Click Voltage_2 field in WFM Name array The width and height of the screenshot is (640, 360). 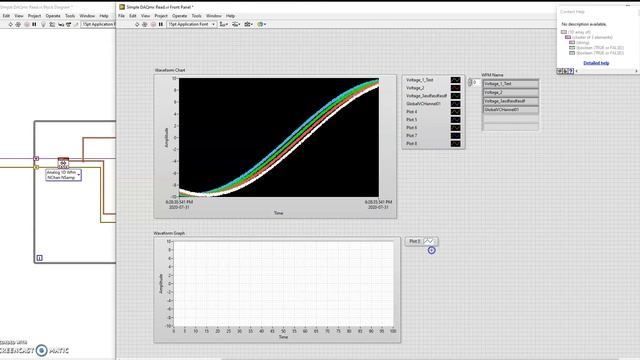tap(511, 93)
